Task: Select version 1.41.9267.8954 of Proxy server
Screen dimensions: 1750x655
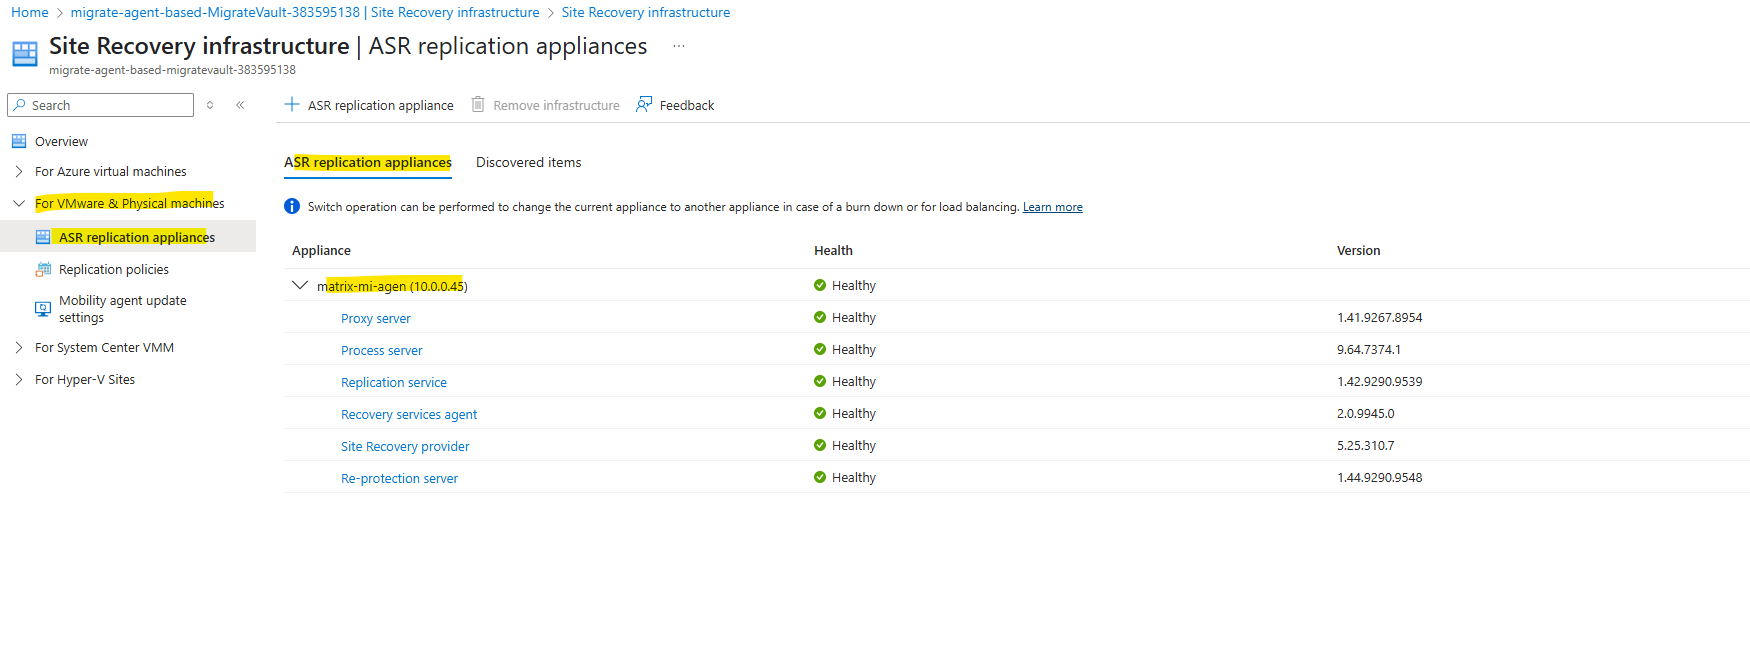Action: [1379, 317]
